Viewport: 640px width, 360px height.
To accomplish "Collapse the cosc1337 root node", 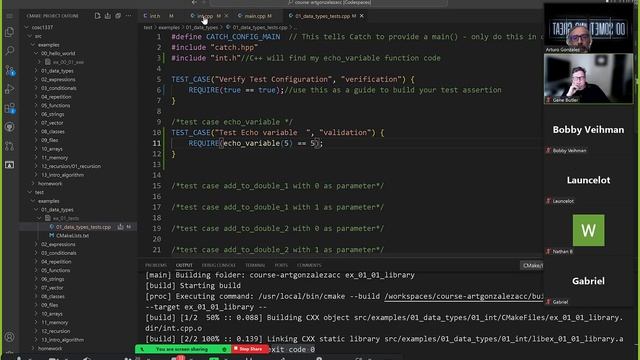I will pyautogui.click(x=27, y=27).
